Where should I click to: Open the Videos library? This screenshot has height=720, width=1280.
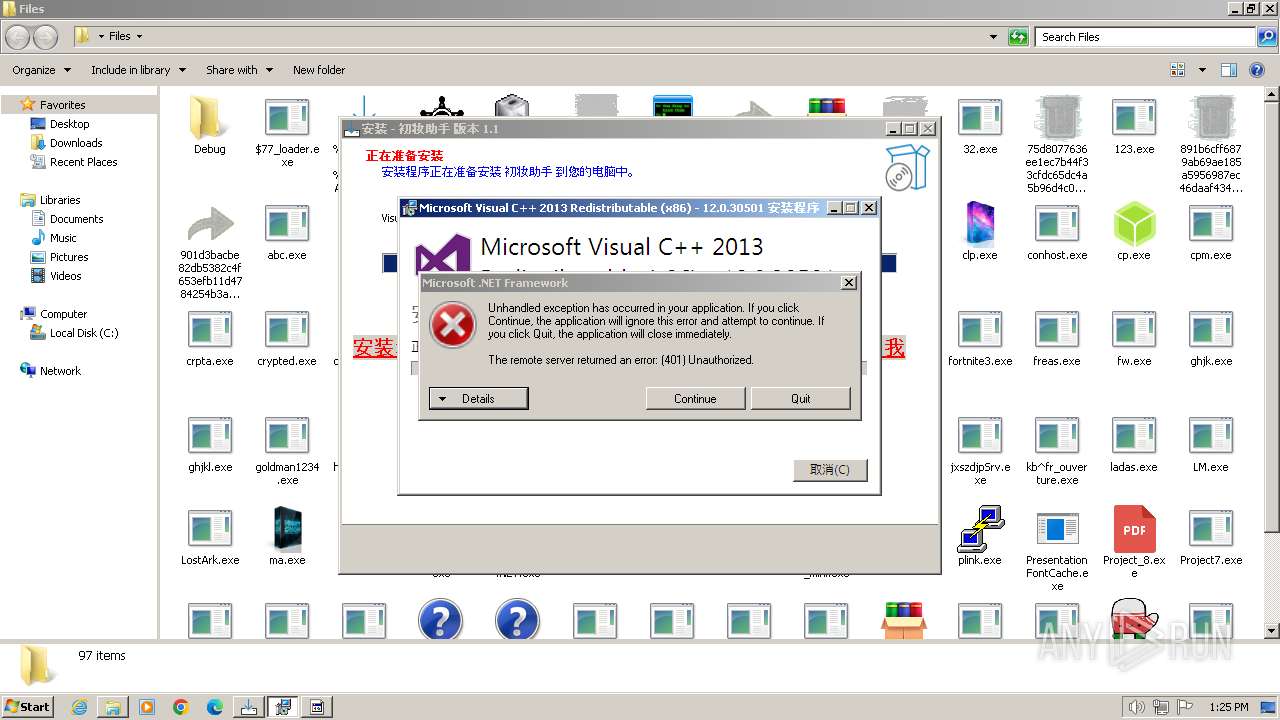[x=66, y=276]
